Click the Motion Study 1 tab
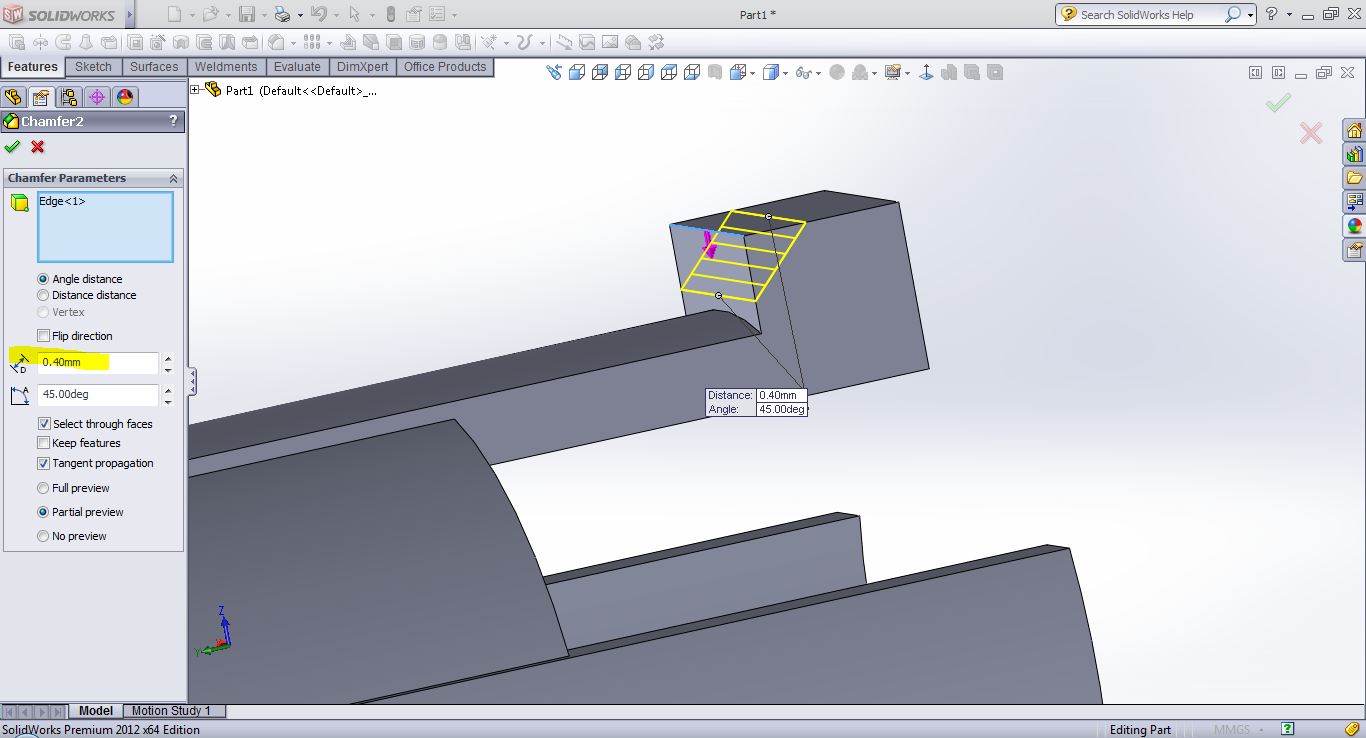1366x738 pixels. pyautogui.click(x=171, y=711)
